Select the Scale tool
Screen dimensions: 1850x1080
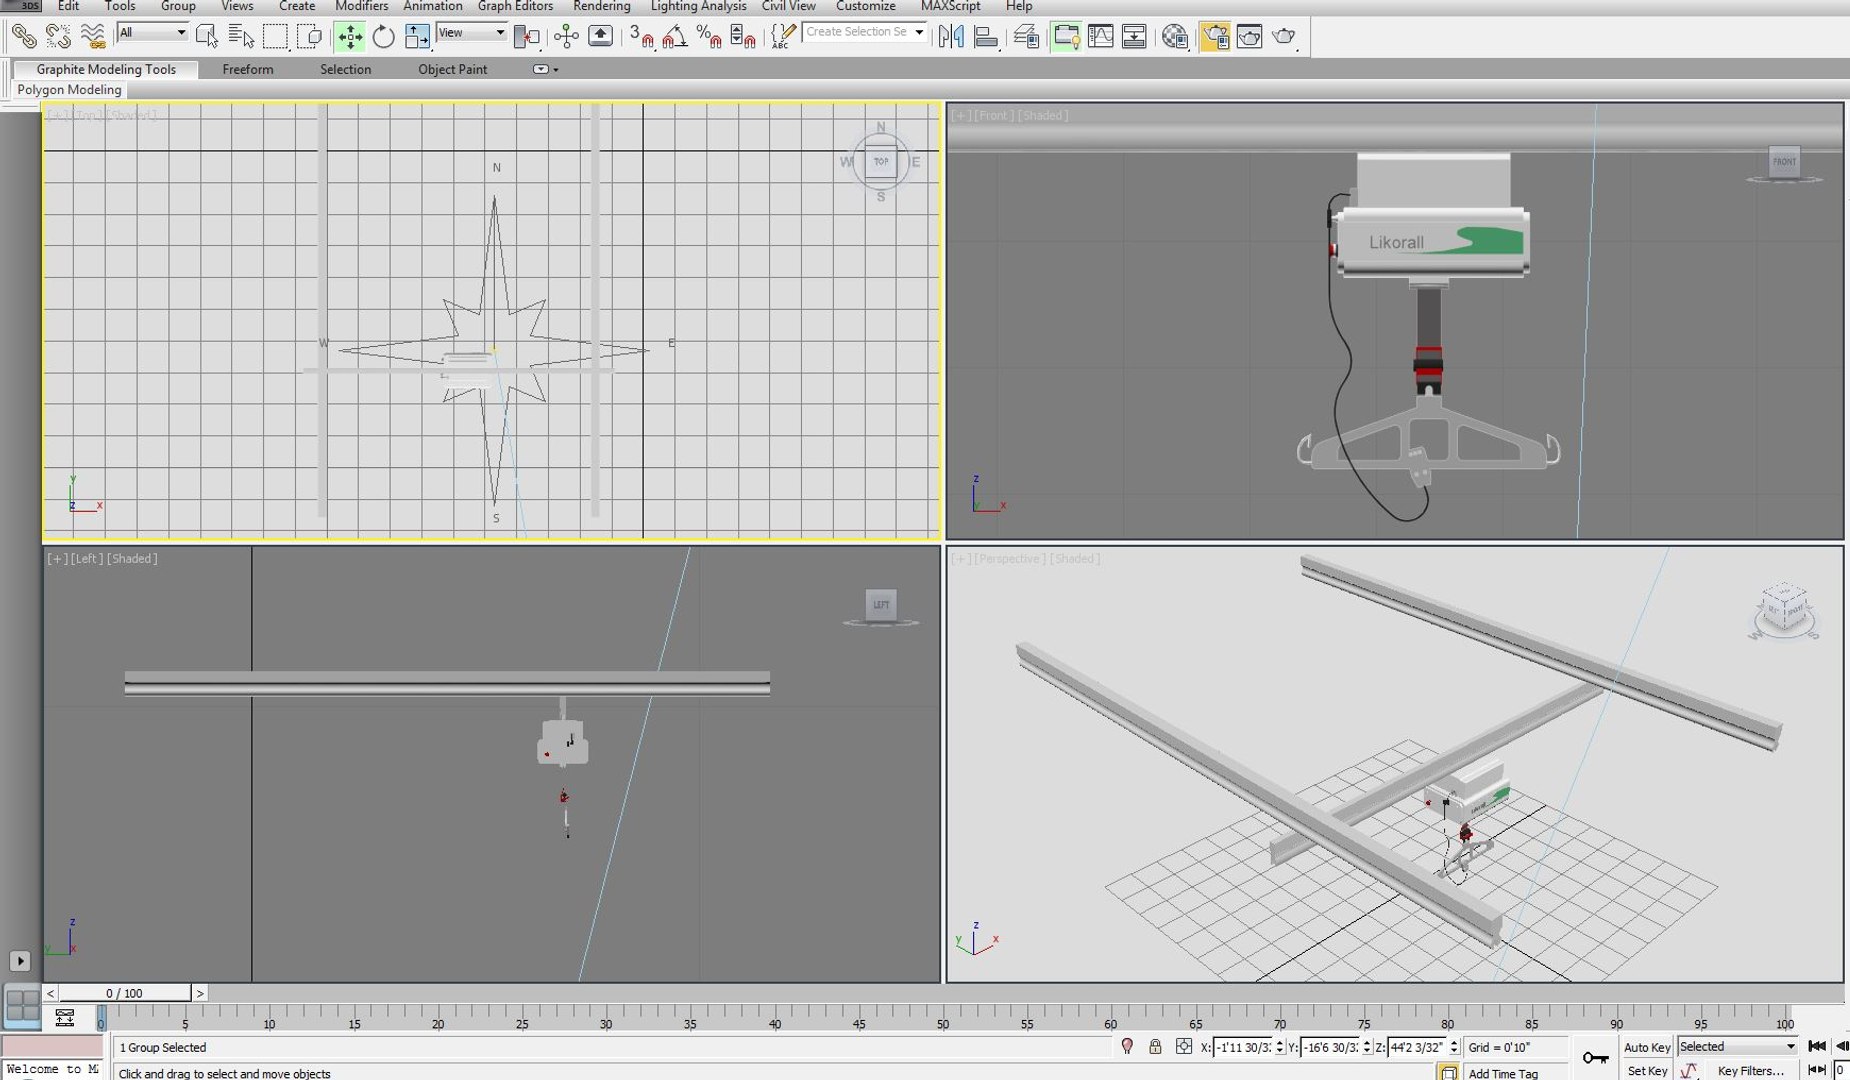click(x=417, y=37)
